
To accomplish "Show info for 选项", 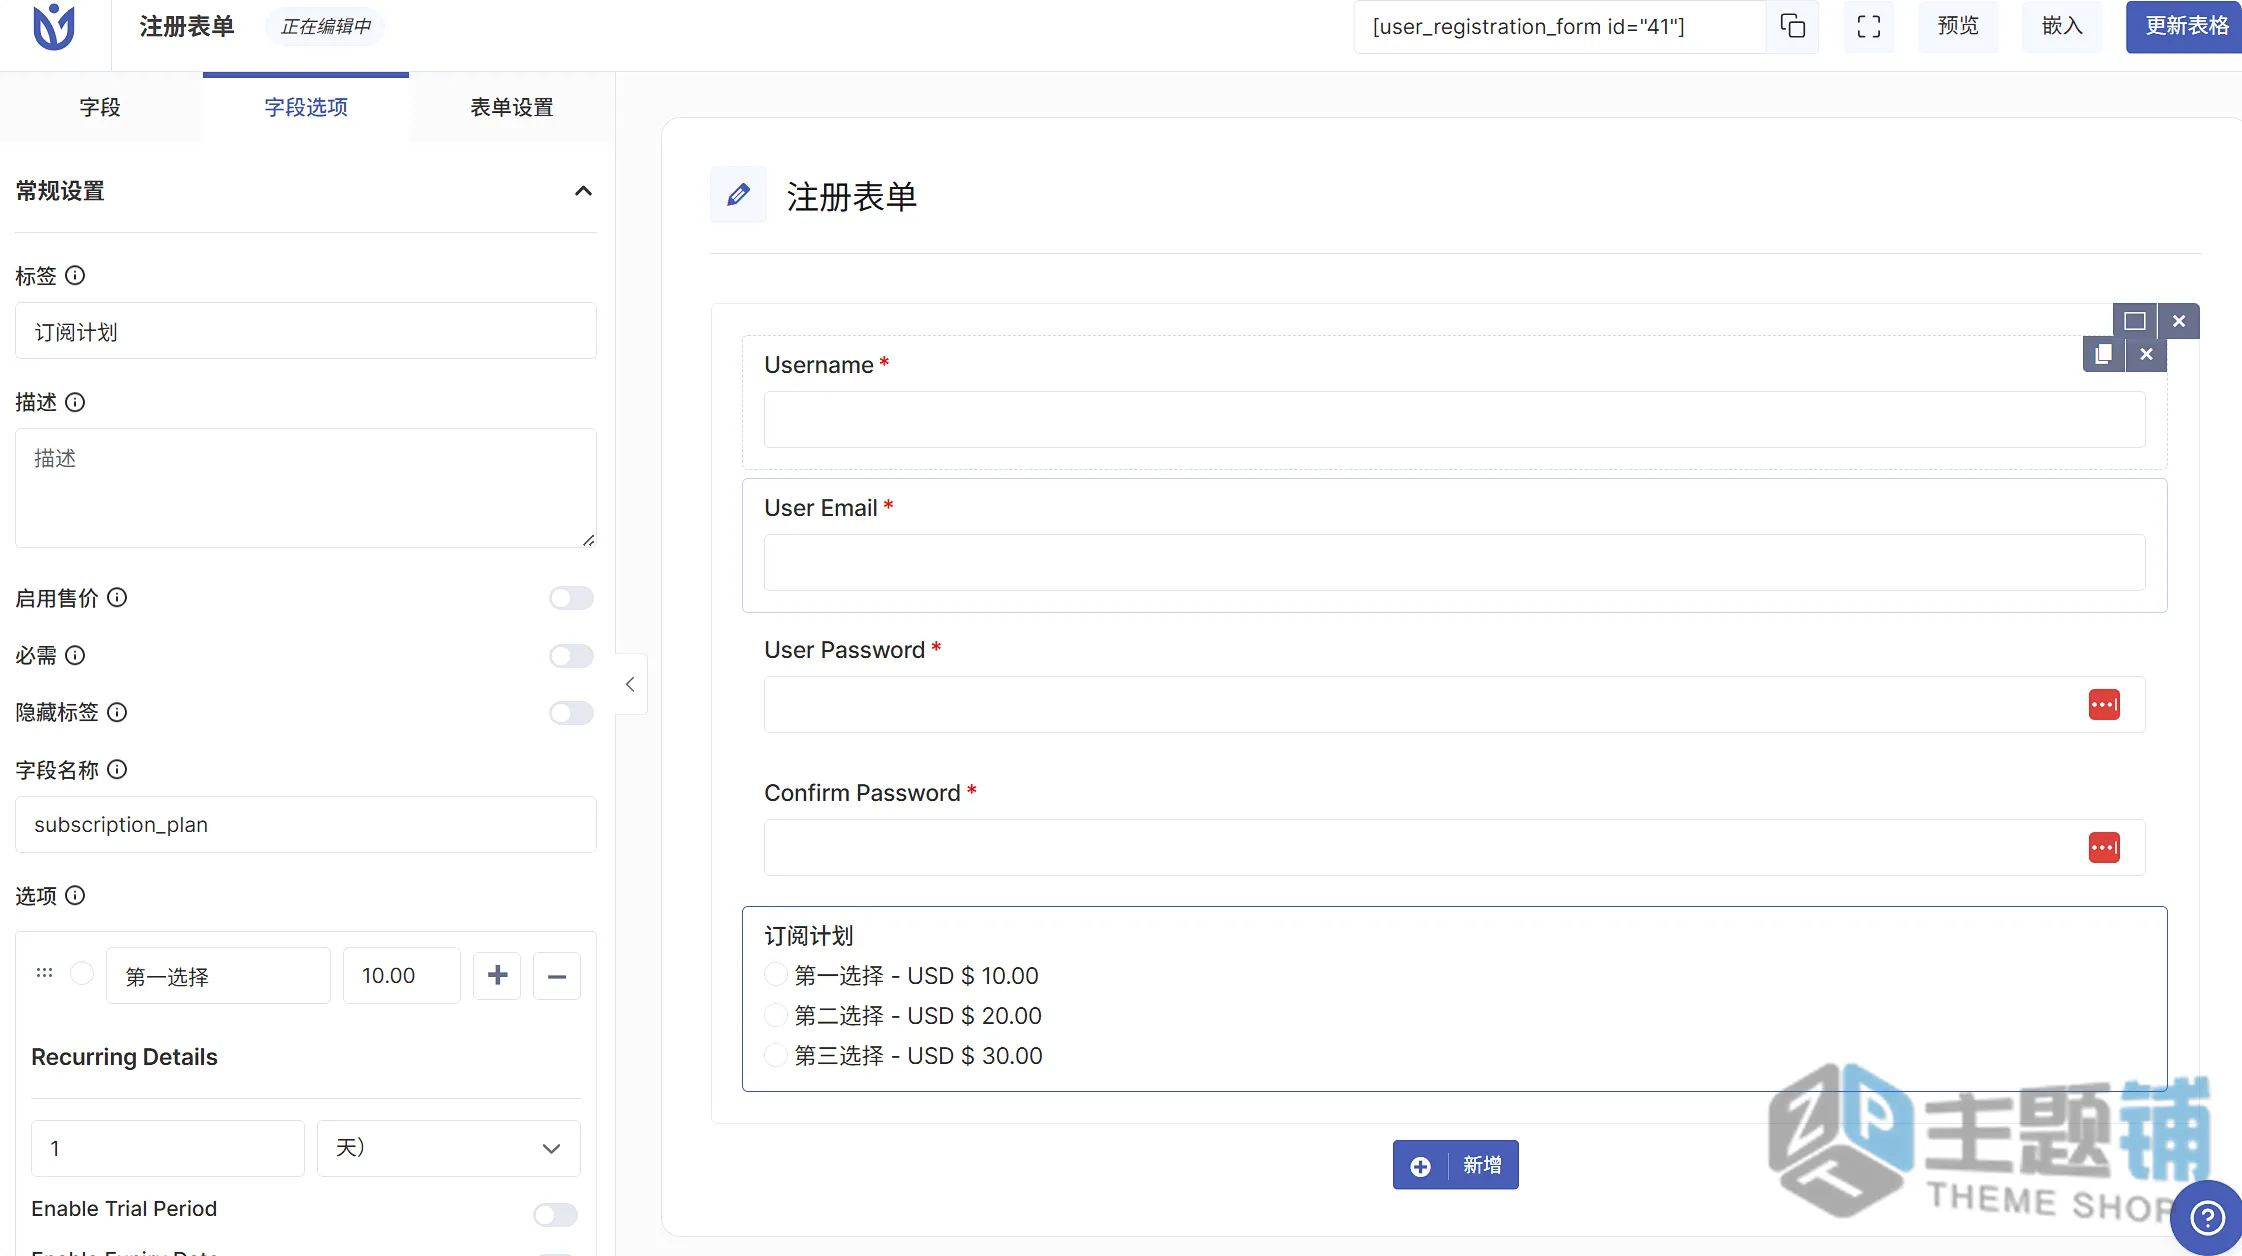I will point(75,895).
